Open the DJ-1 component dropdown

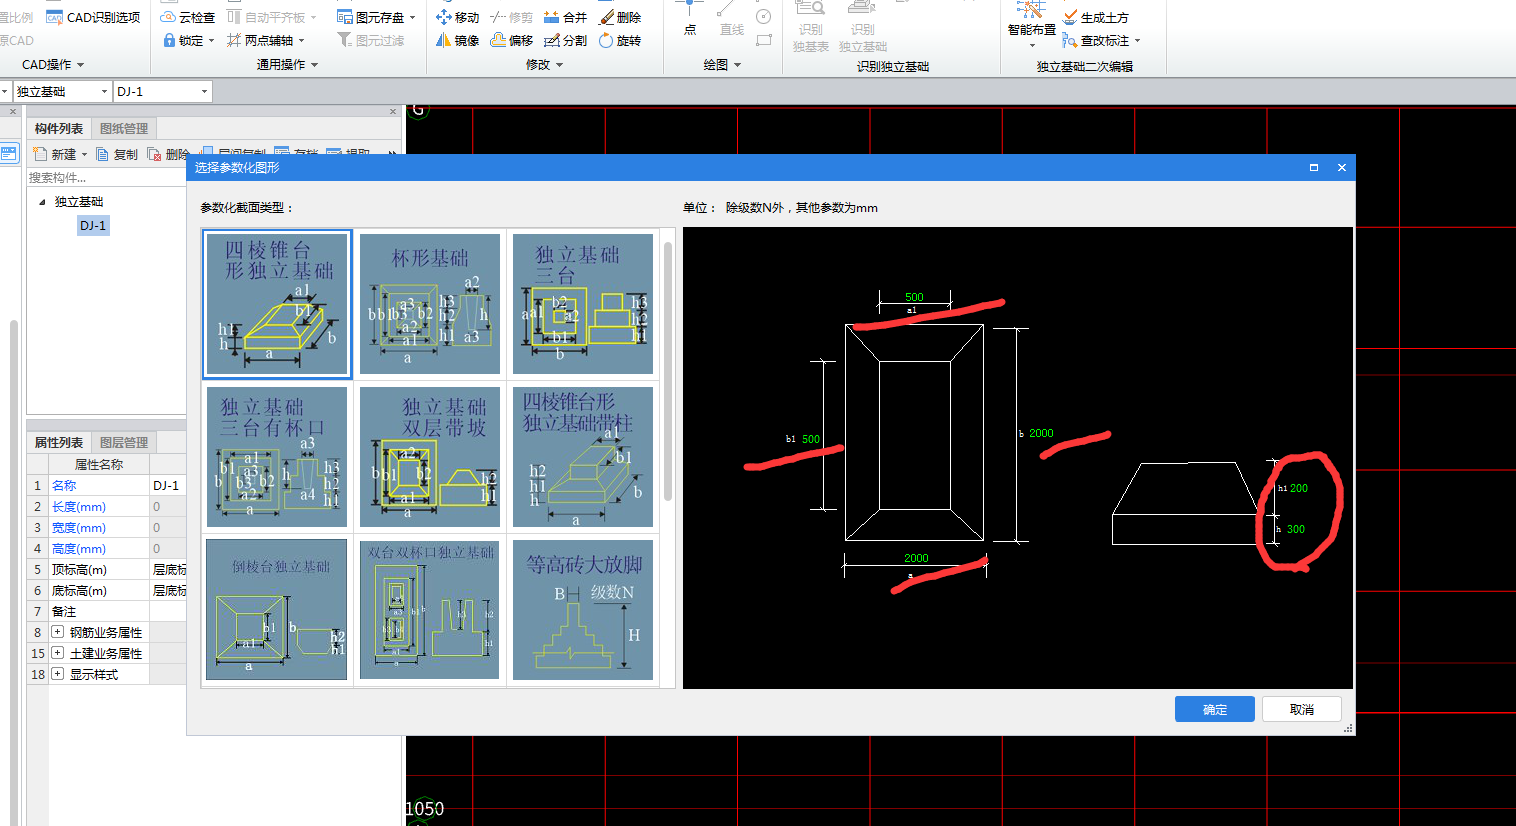pyautogui.click(x=204, y=91)
